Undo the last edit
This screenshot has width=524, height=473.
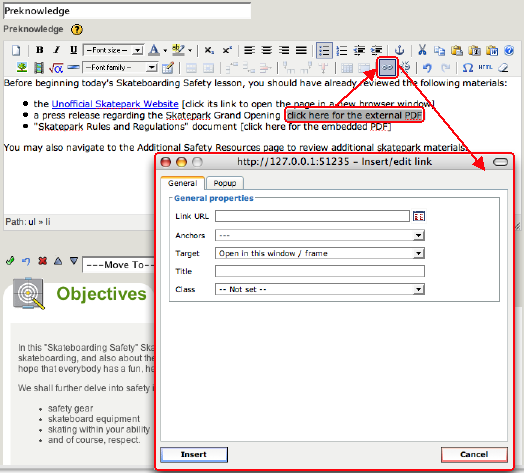[x=427, y=68]
